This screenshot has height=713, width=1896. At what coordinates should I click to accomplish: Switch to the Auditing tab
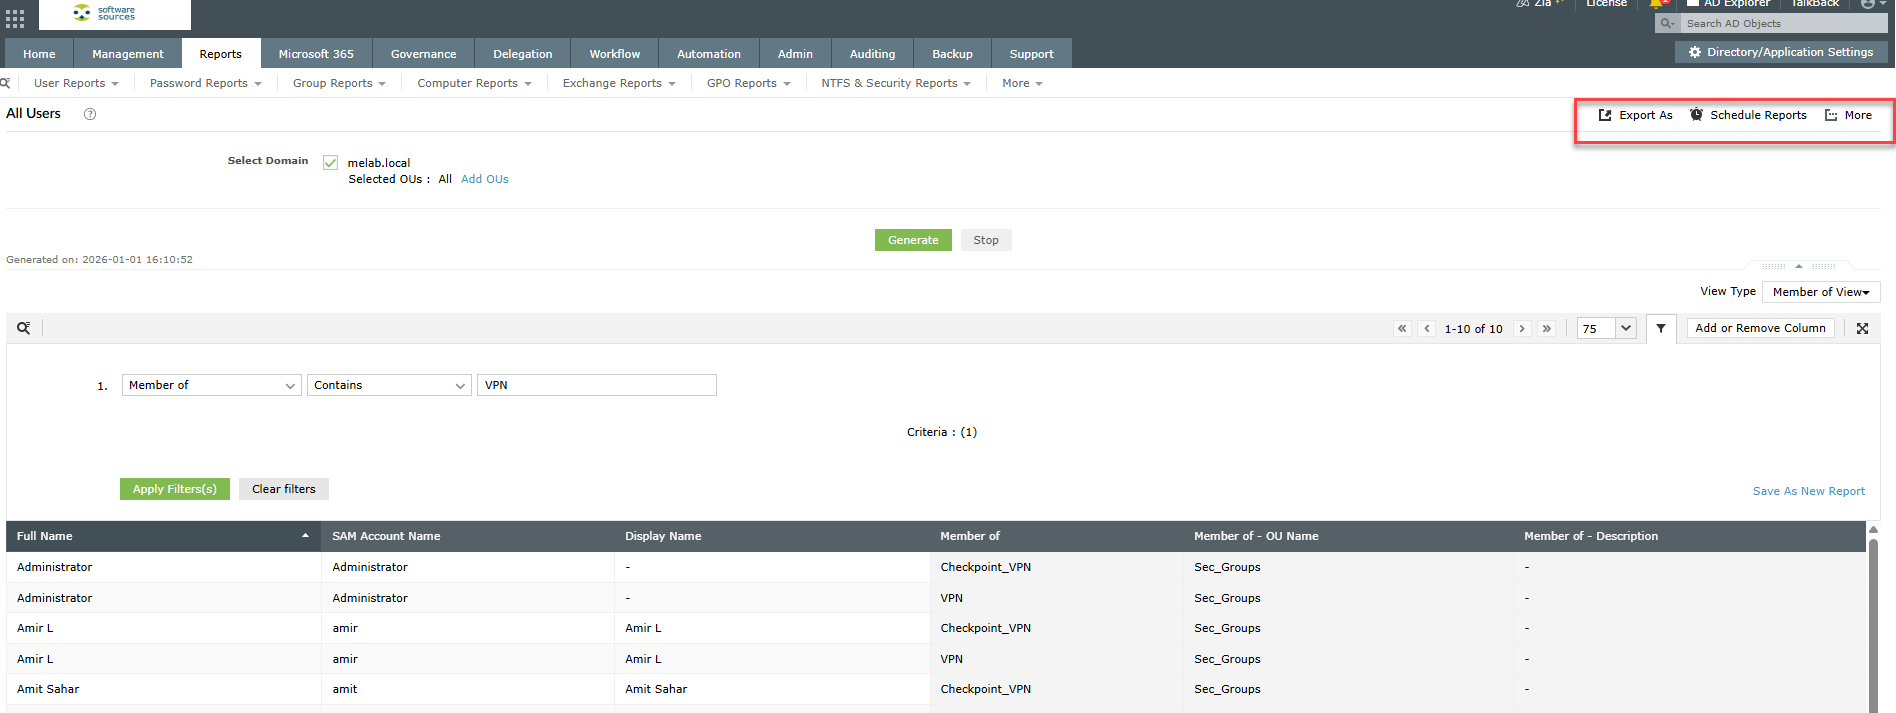pos(872,54)
